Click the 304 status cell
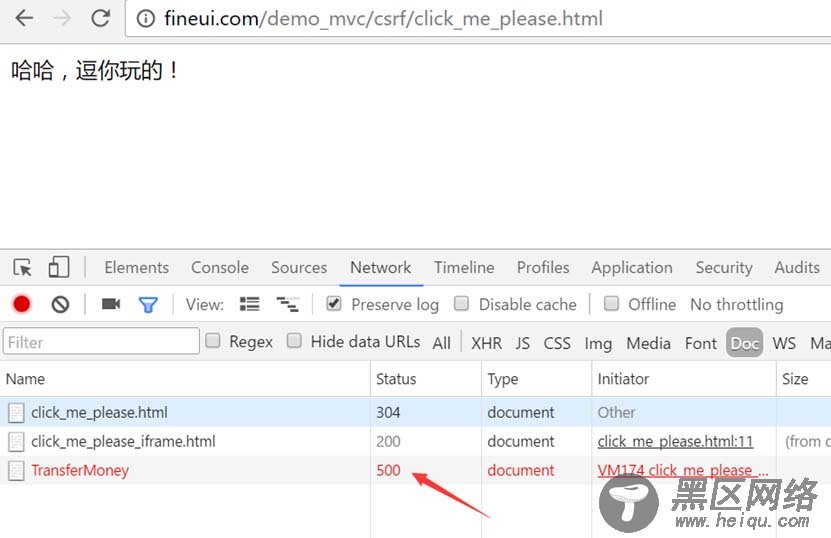Image resolution: width=831 pixels, height=538 pixels. [x=388, y=412]
